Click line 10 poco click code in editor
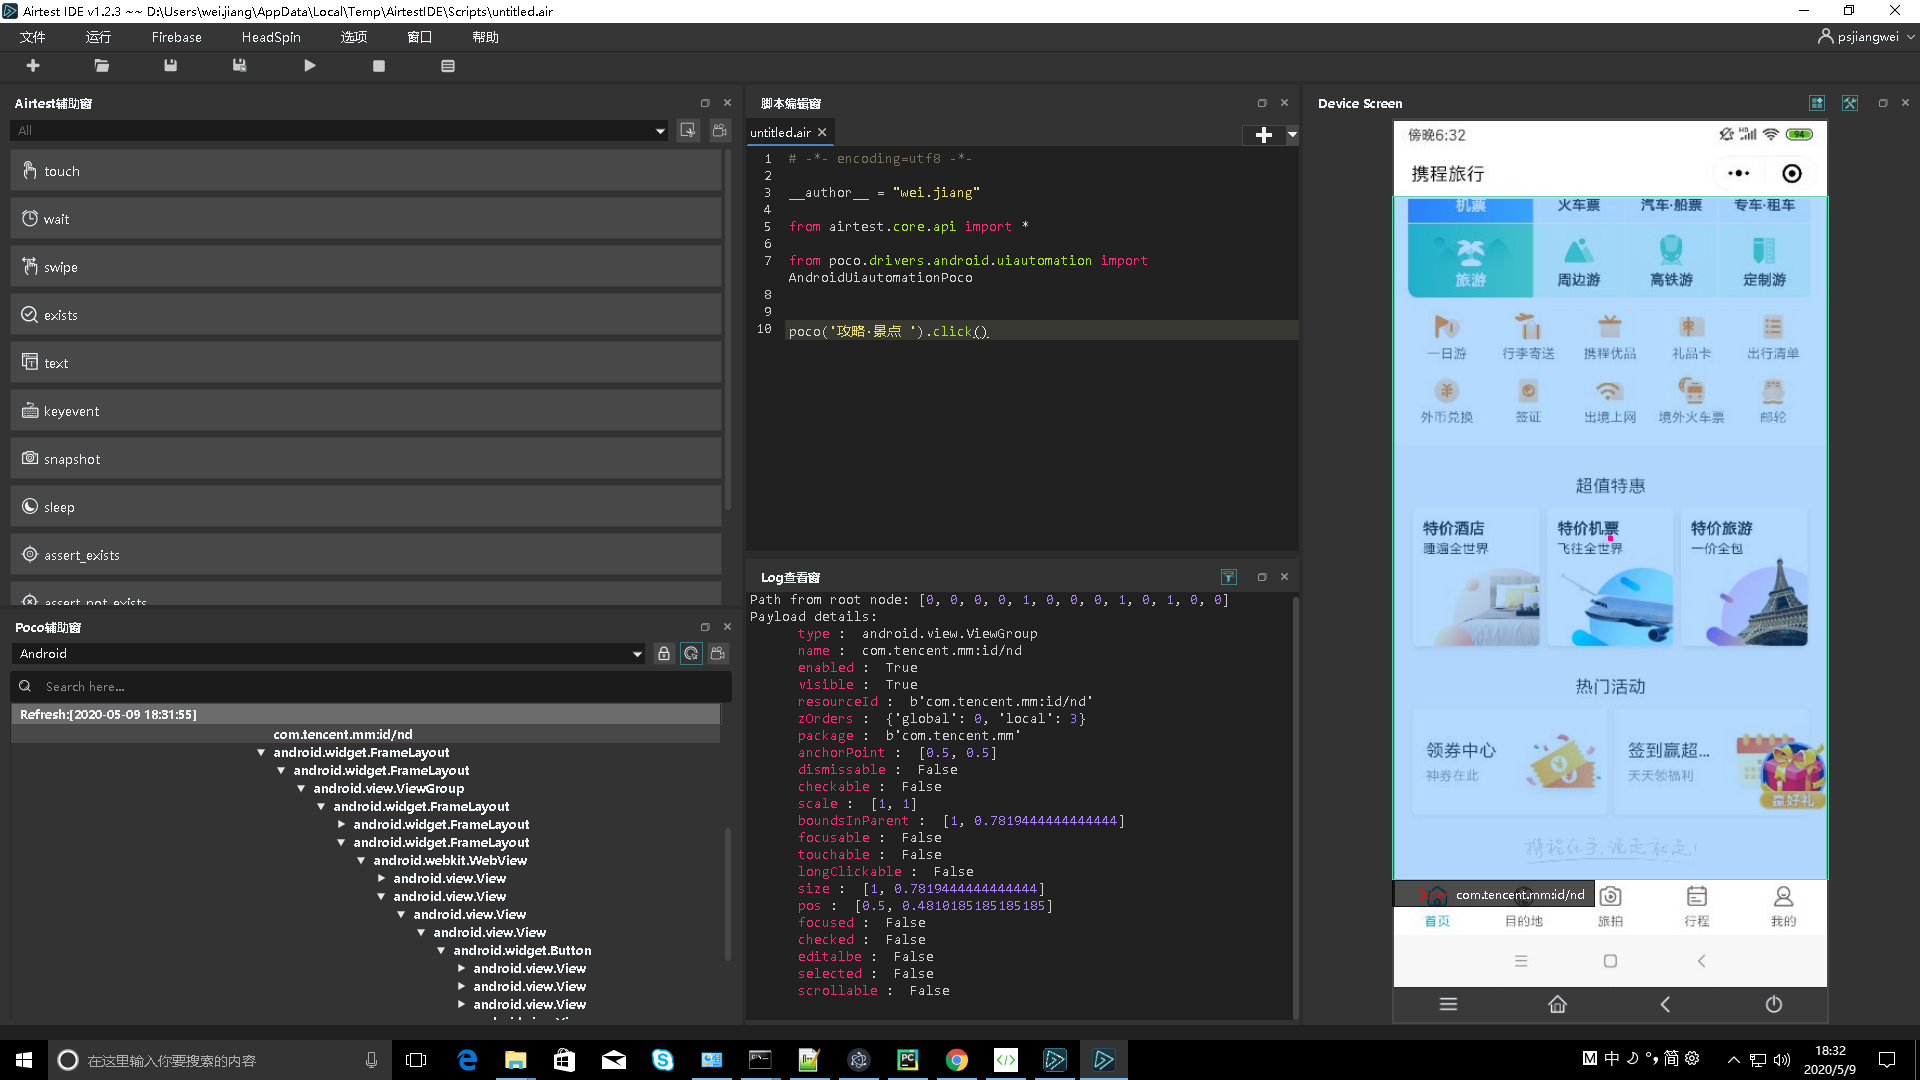 [x=888, y=331]
